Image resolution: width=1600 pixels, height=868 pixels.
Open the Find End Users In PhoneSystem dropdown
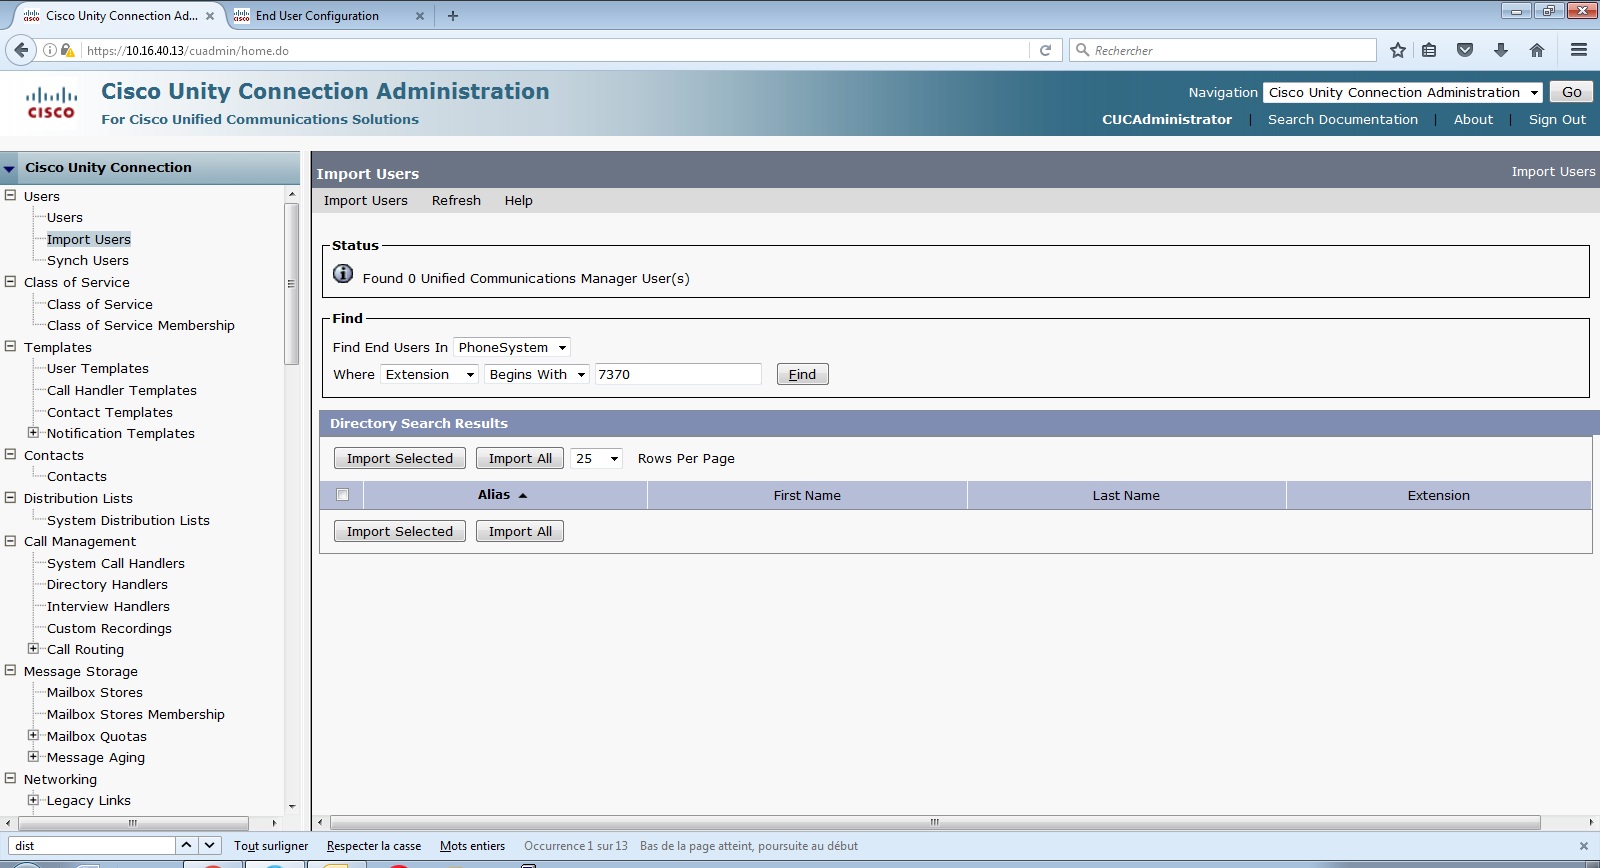point(512,347)
